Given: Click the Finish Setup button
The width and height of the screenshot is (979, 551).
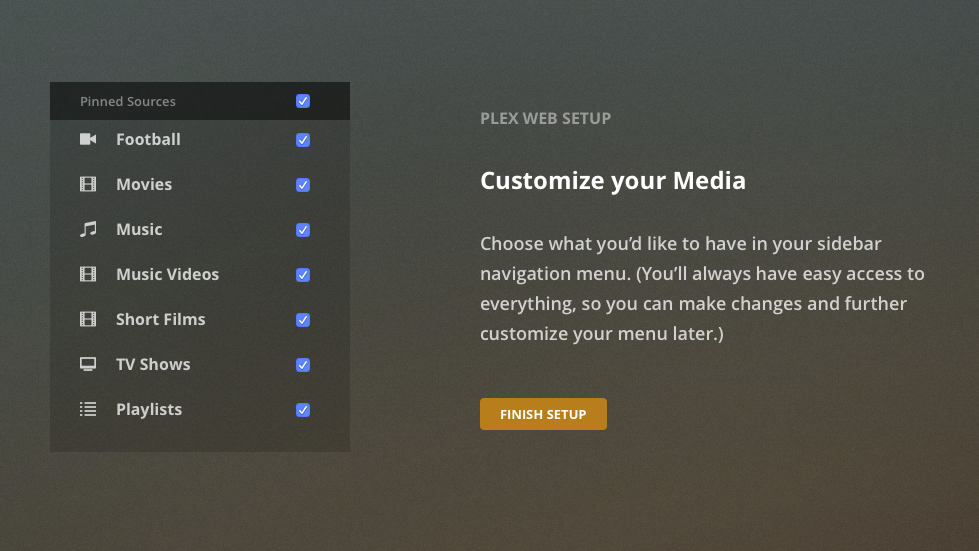Looking at the screenshot, I should point(543,414).
